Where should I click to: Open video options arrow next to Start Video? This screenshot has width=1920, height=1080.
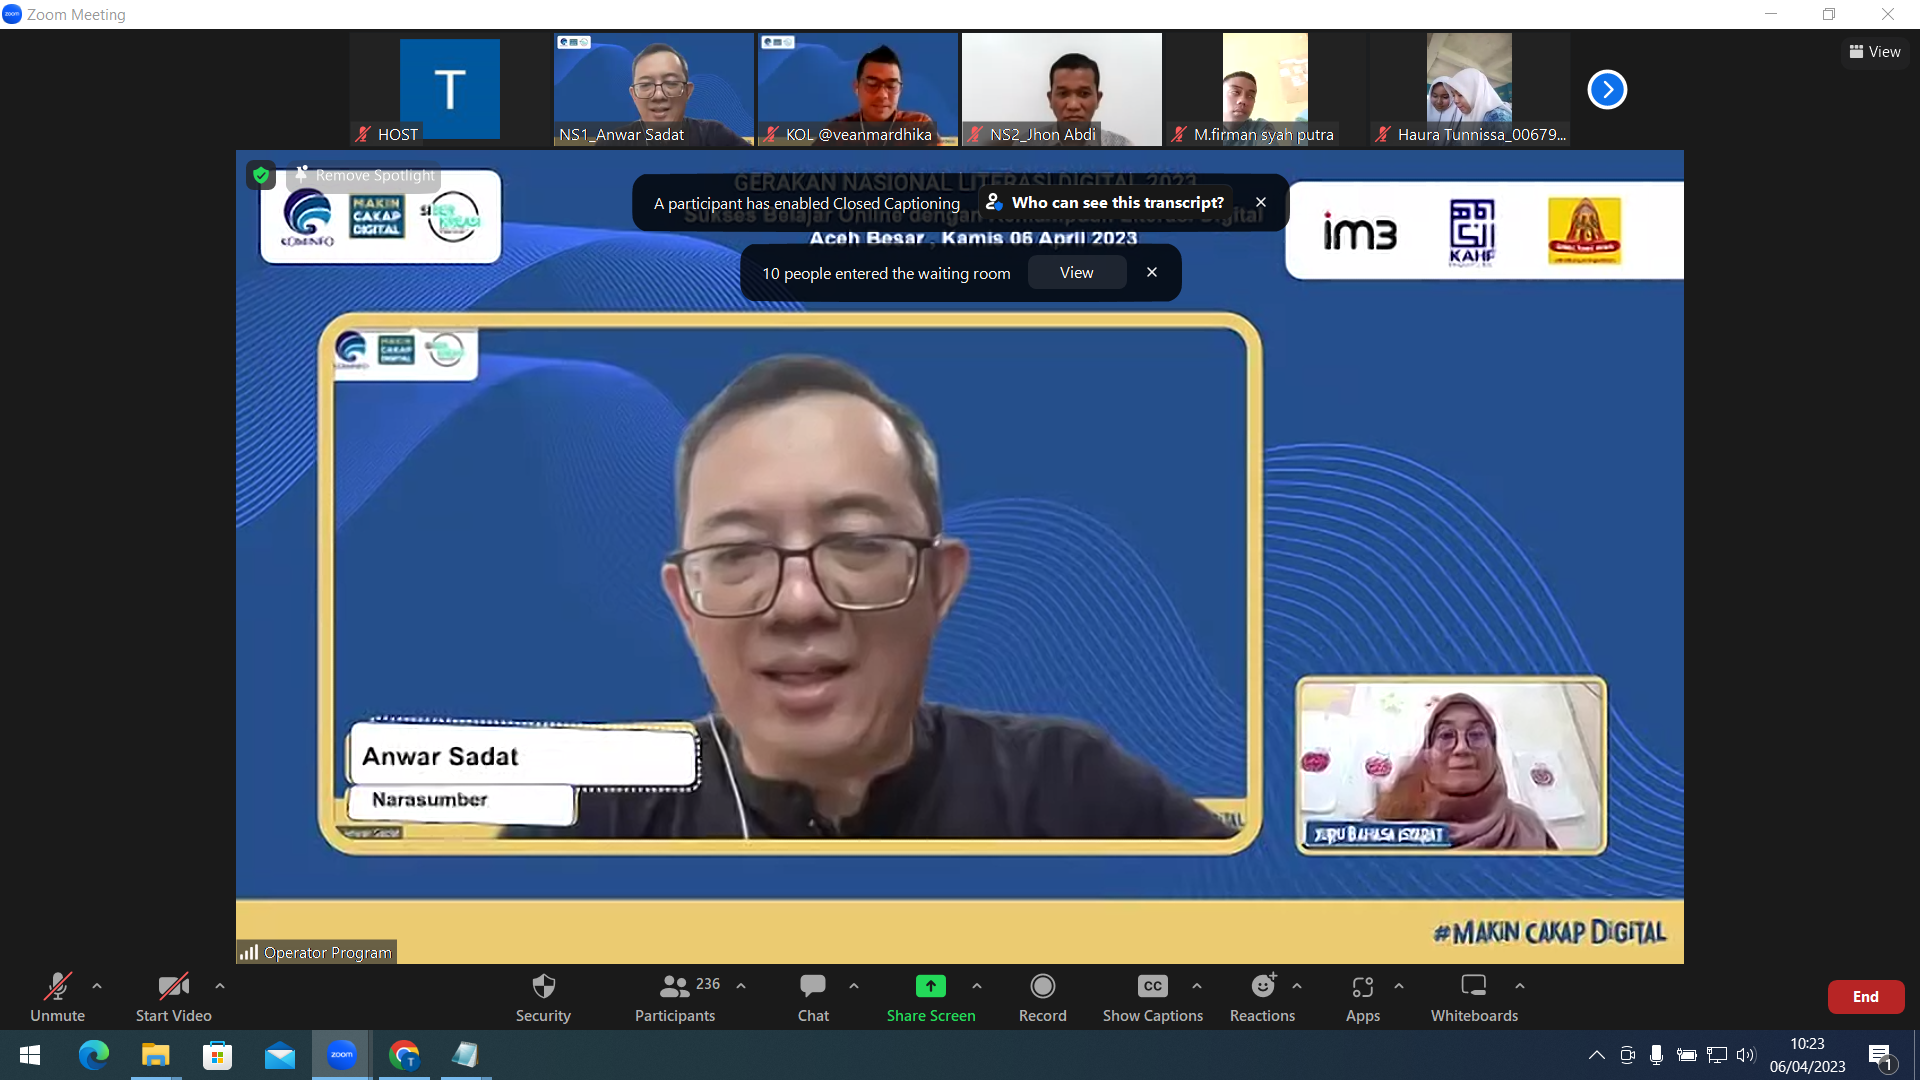tap(220, 986)
